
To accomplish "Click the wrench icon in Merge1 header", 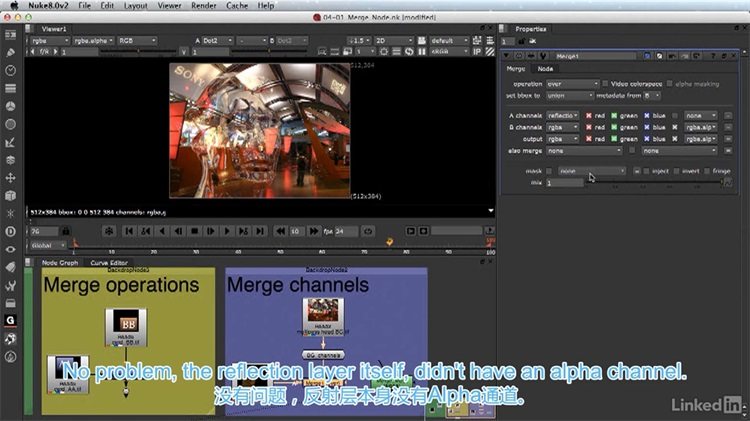I will click(543, 56).
